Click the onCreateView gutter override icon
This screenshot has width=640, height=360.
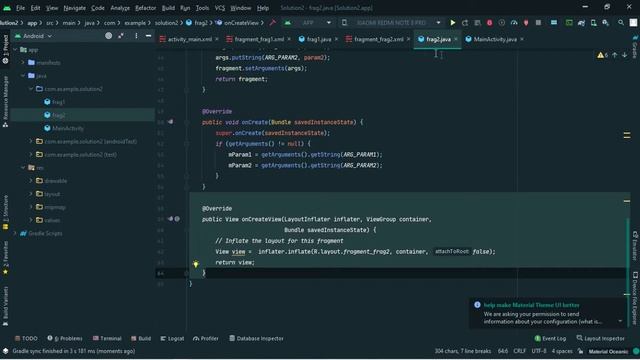(171, 219)
